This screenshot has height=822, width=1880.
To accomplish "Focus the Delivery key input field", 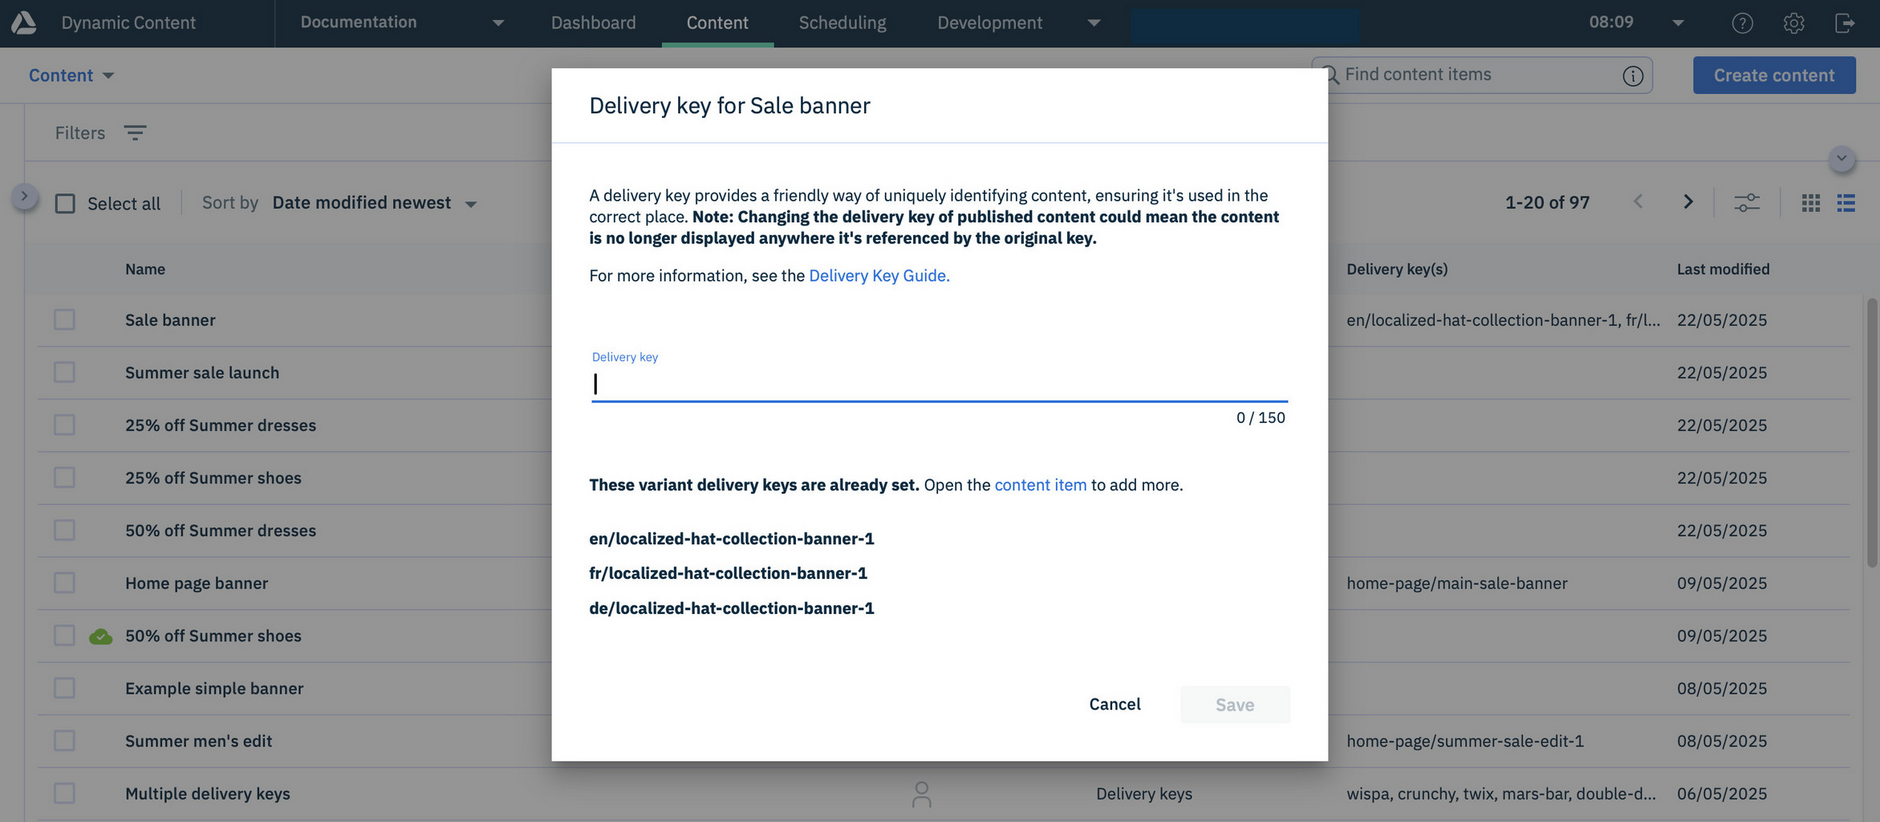I will click(939, 384).
